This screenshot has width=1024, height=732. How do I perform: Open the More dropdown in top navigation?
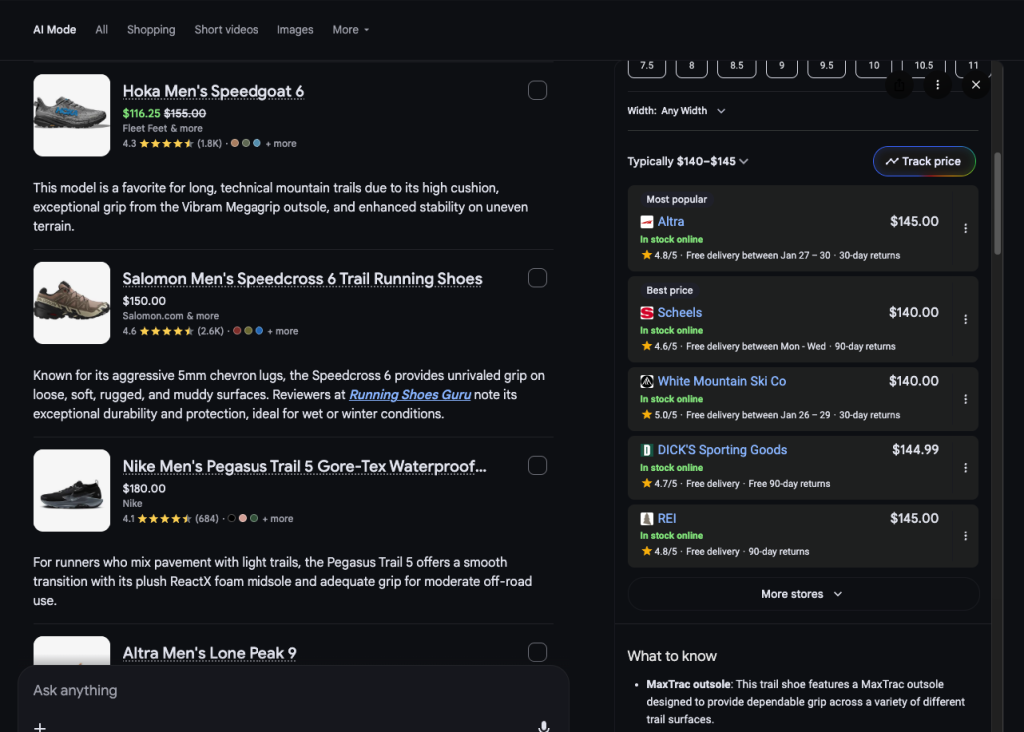[351, 30]
